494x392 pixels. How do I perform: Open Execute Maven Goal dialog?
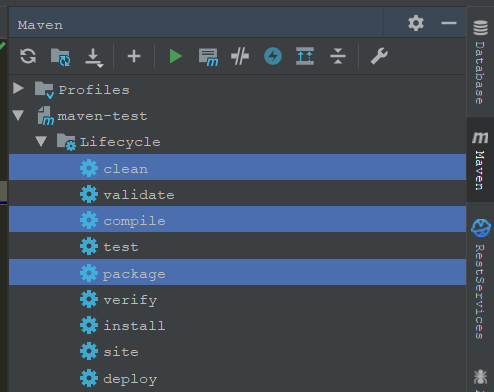[x=208, y=57]
